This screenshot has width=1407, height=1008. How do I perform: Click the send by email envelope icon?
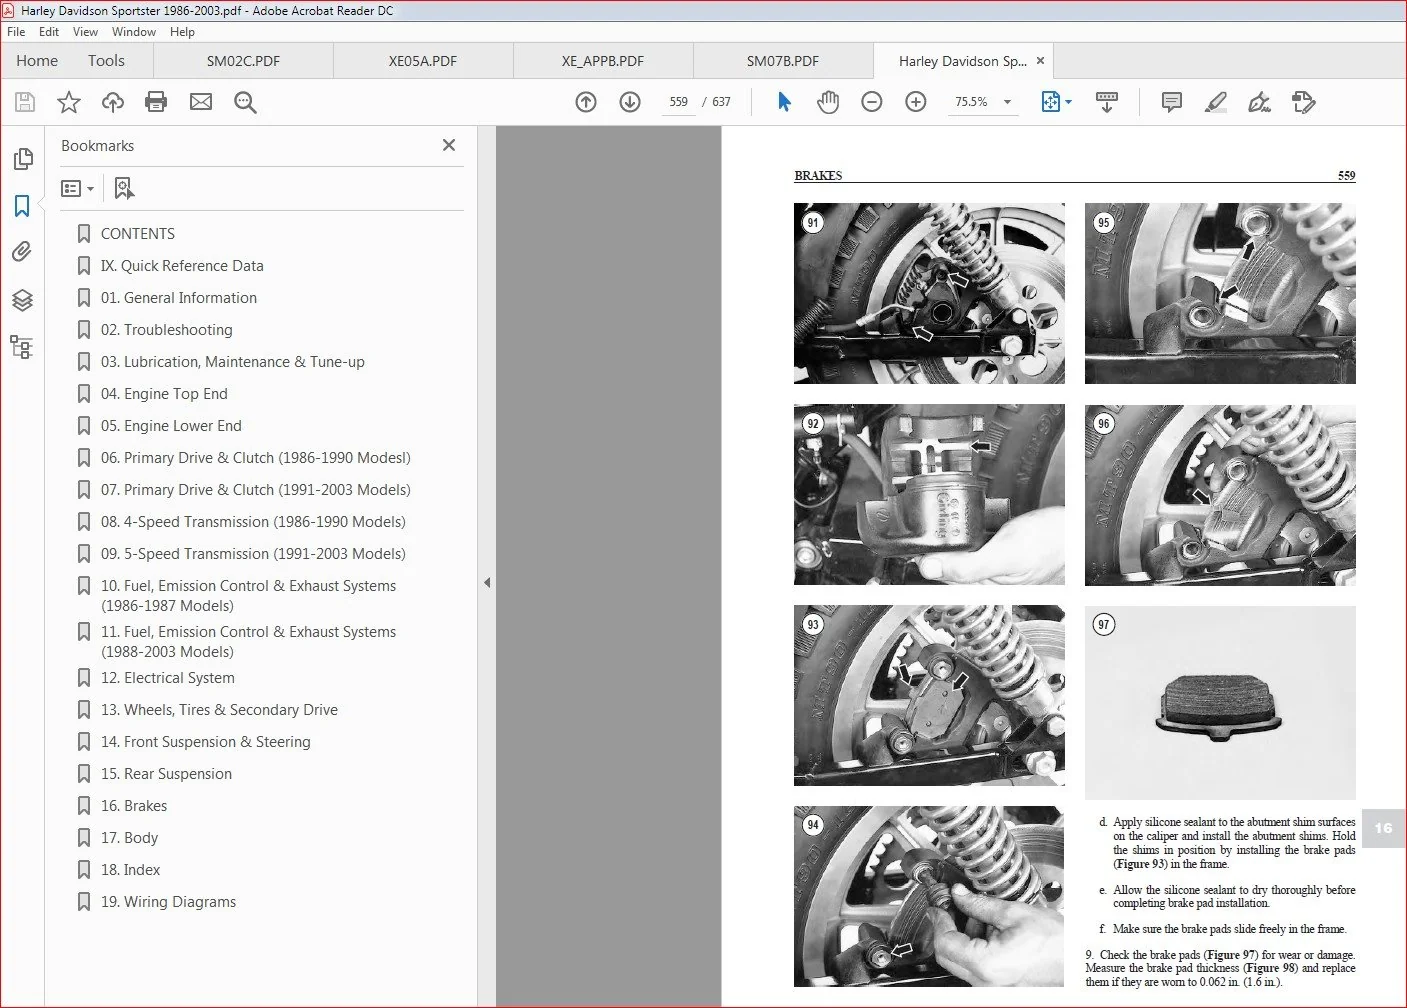[201, 102]
